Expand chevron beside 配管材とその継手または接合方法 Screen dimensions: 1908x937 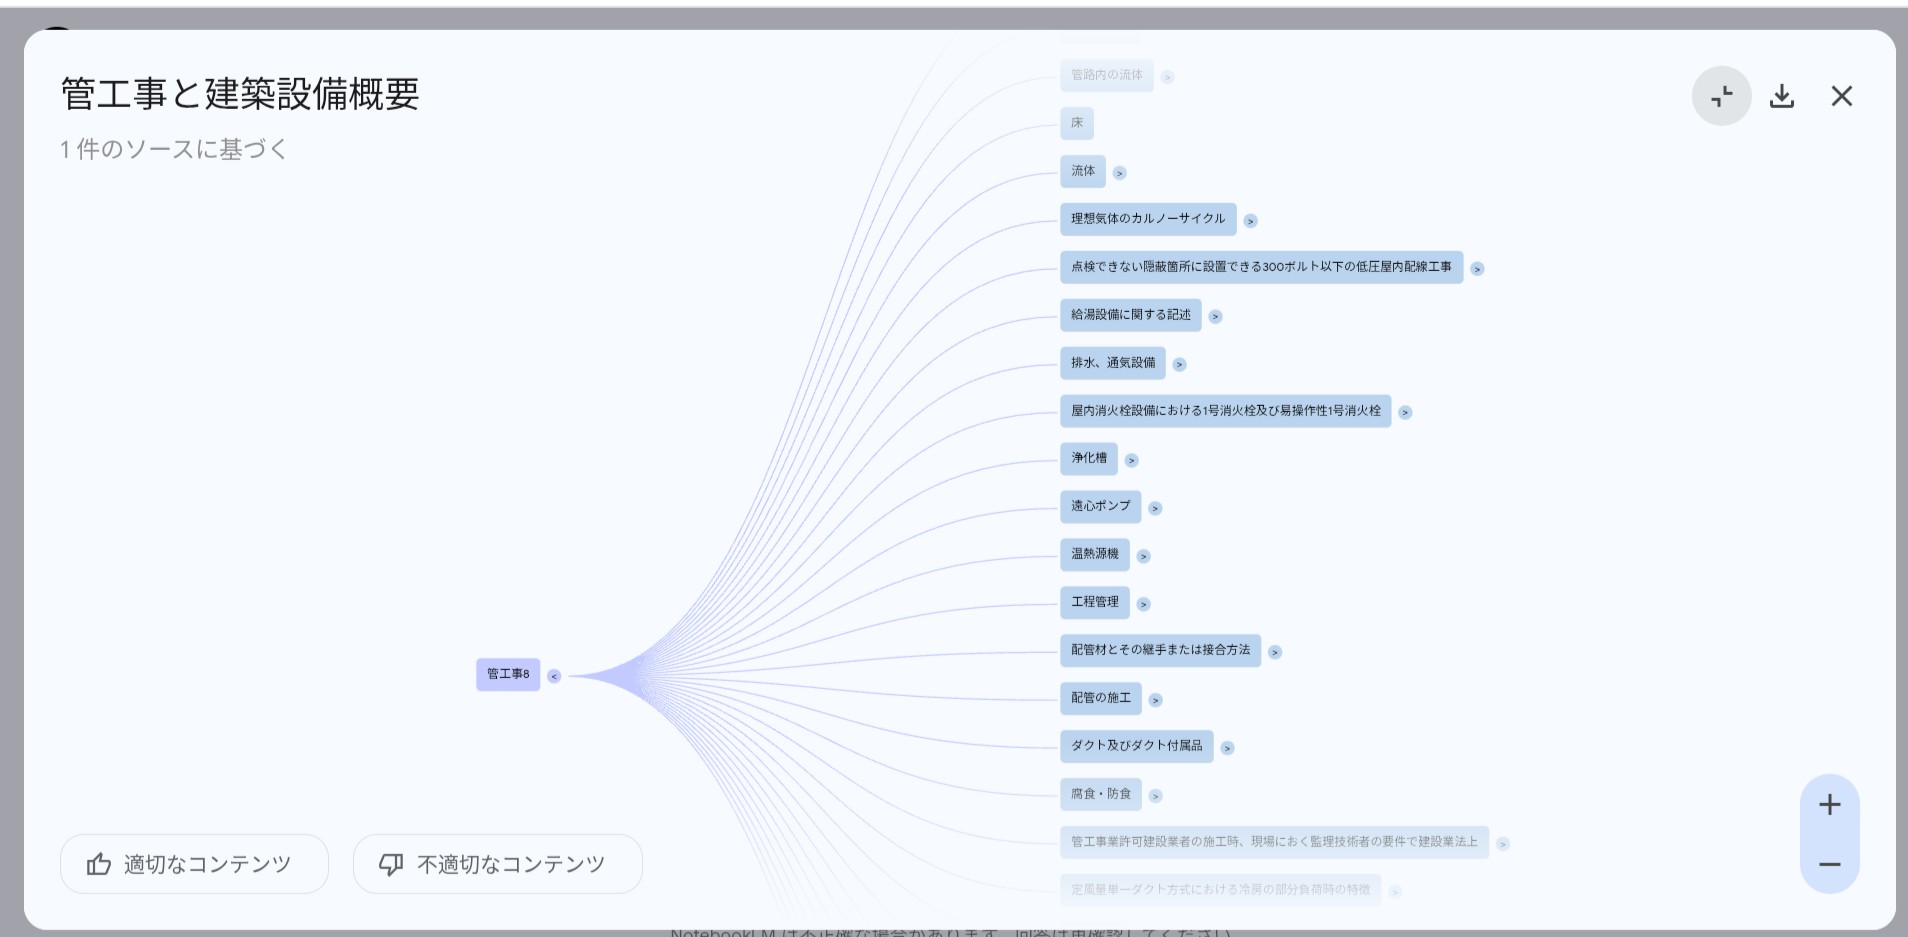pos(1274,653)
